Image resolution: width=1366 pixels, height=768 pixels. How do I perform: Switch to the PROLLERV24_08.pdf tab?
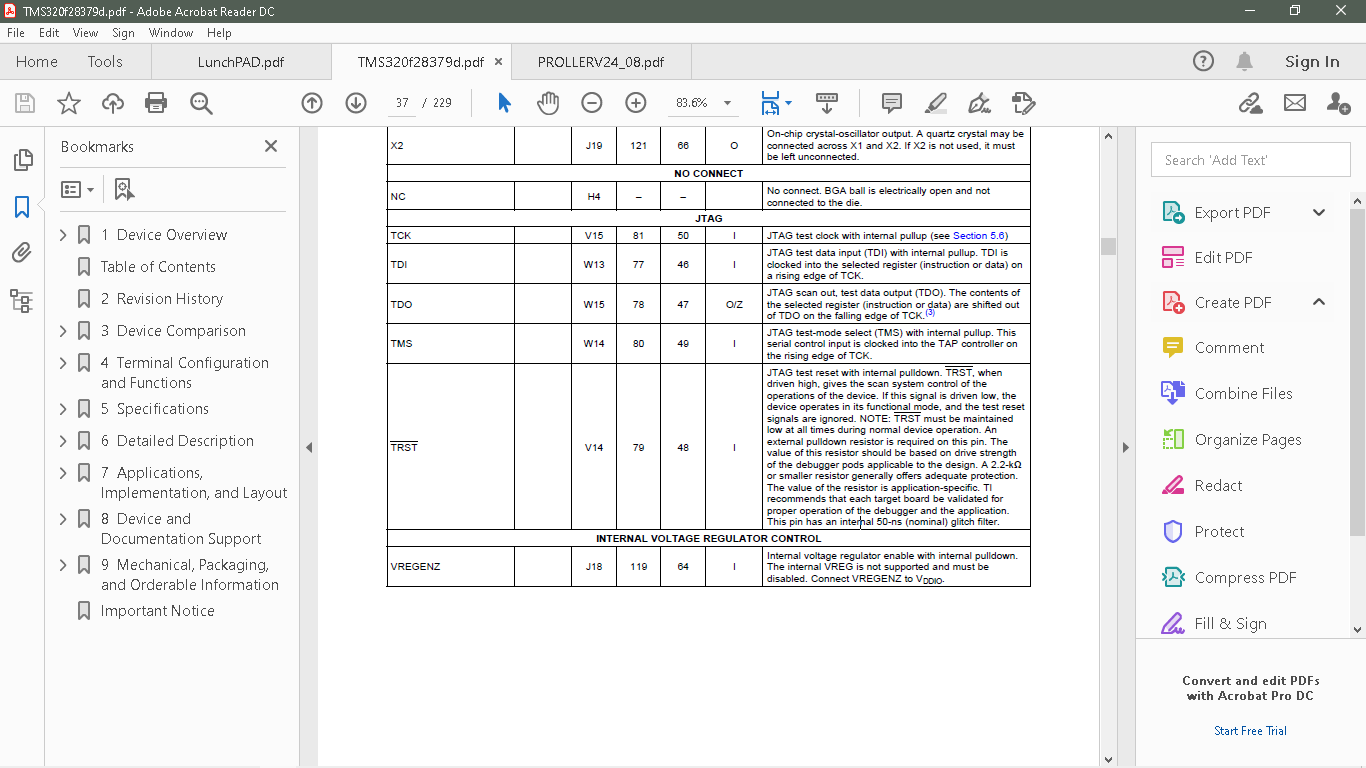coord(600,61)
